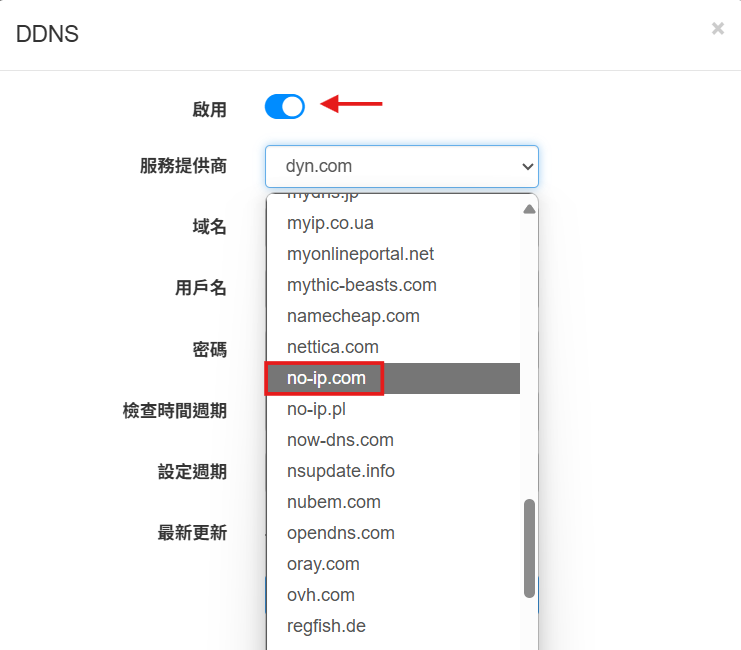Image resolution: width=741 pixels, height=650 pixels.
Task: Select myip.co.ua from the provider list
Action: point(394,223)
